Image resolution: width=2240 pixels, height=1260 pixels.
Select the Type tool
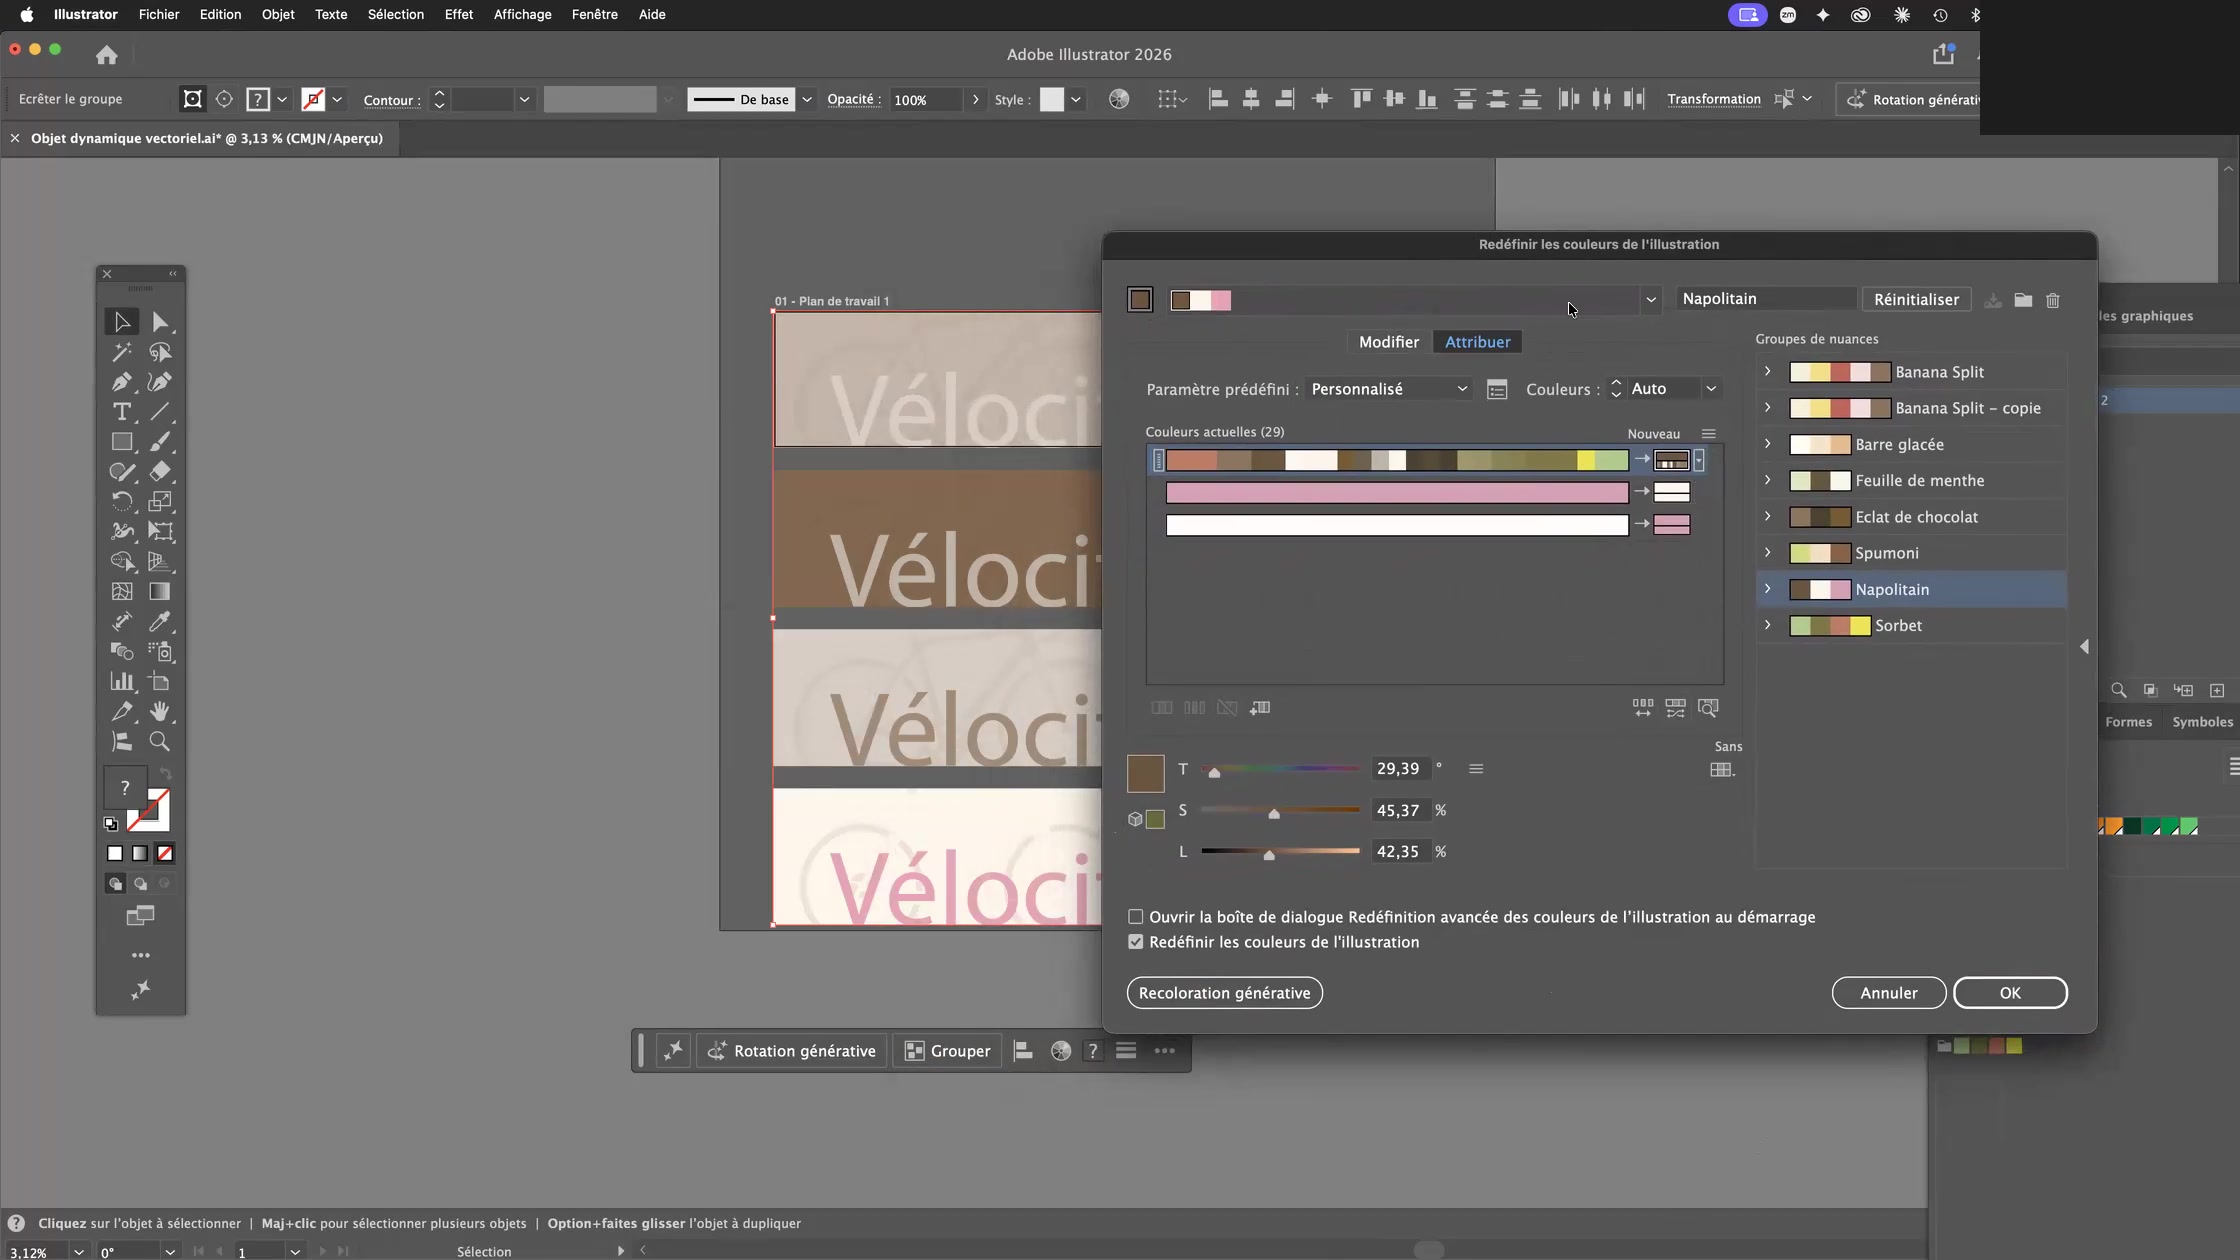(122, 412)
